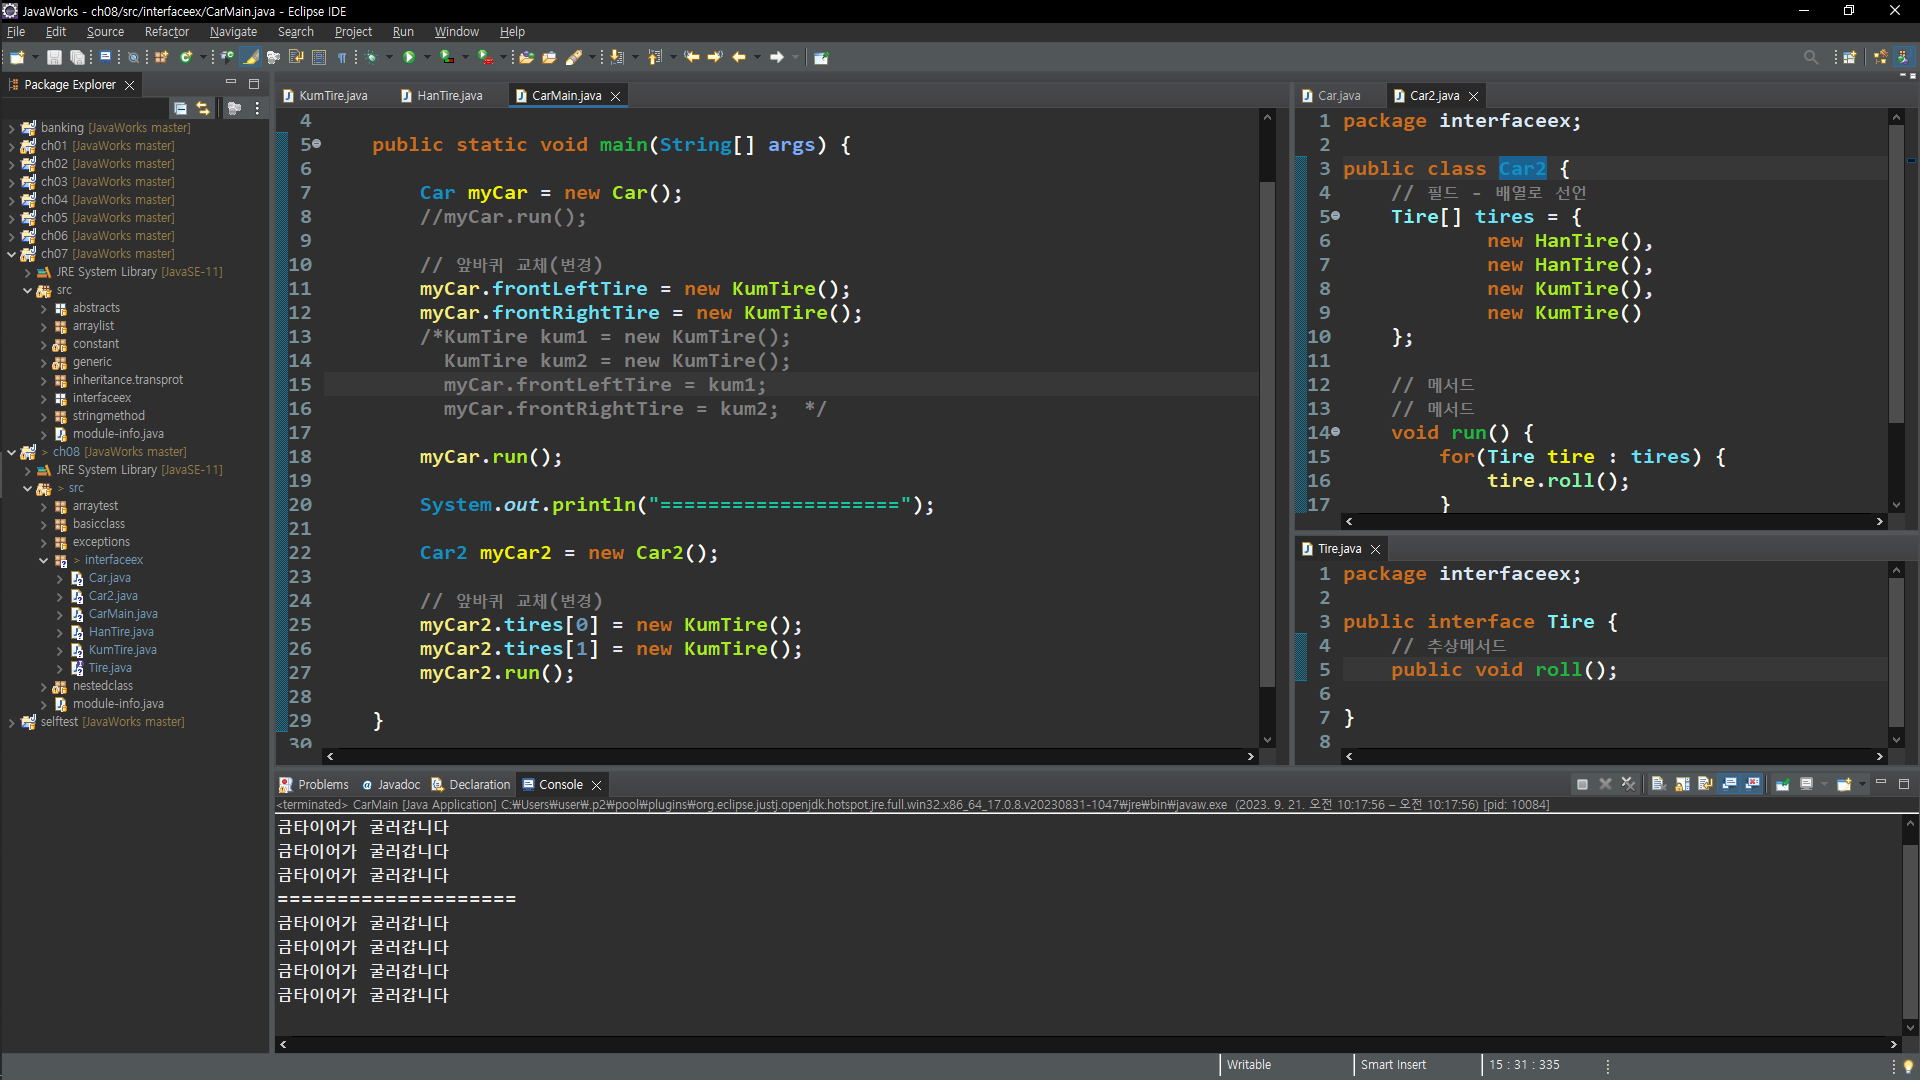Click the Debug bug icon
The image size is (1920, 1080).
pyautogui.click(x=371, y=57)
